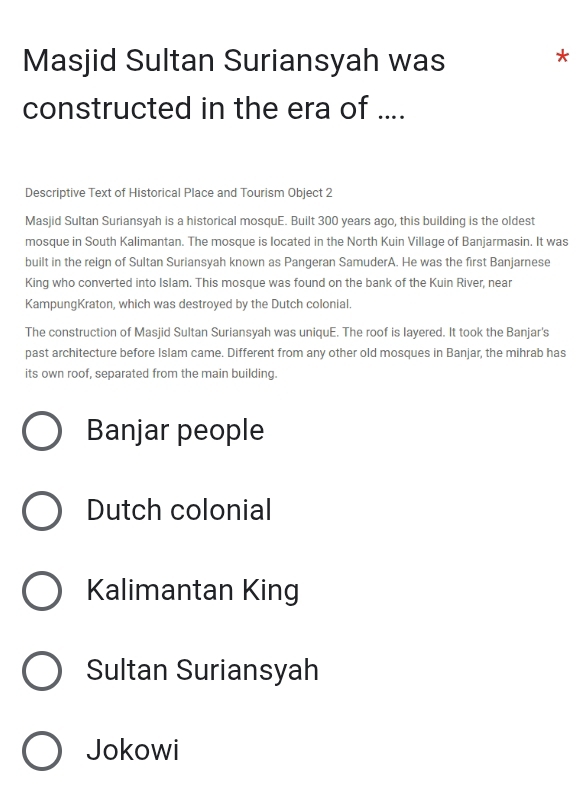Screen dimensions: 588x794
Task: Click the red required asterisk
Action: pyautogui.click(x=562, y=57)
